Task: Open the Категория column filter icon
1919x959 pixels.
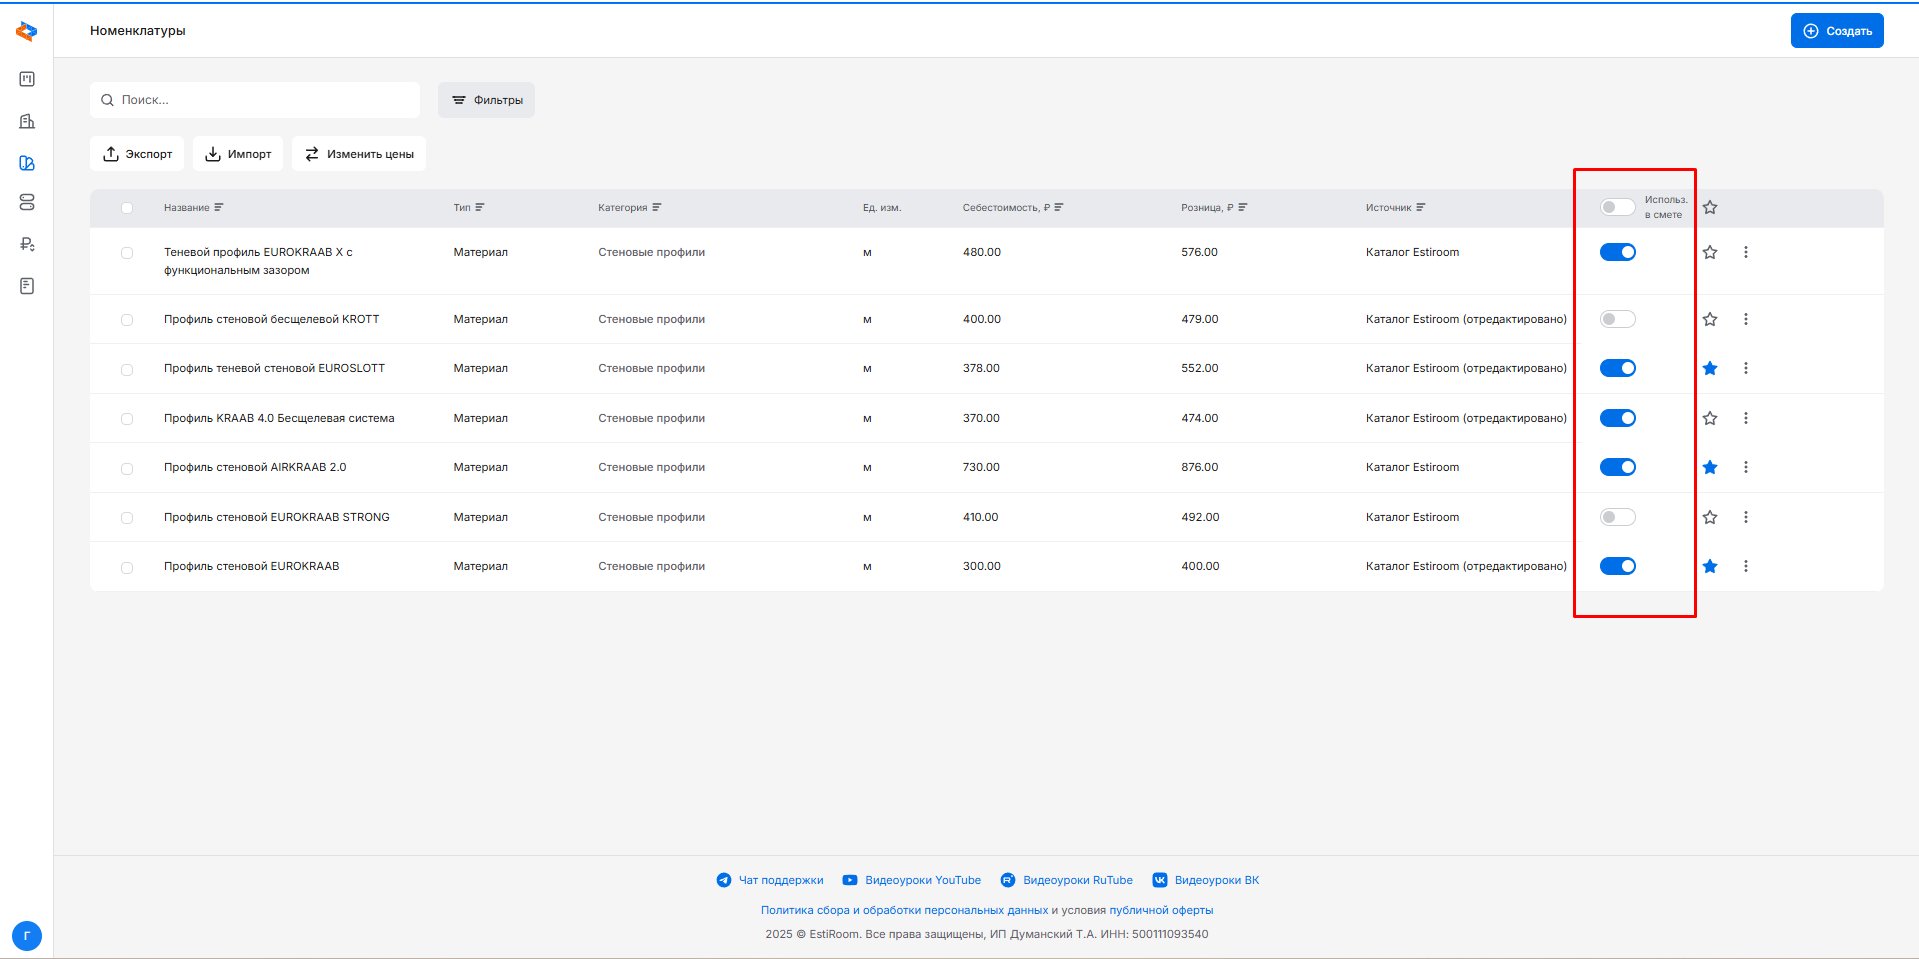Action: (657, 208)
